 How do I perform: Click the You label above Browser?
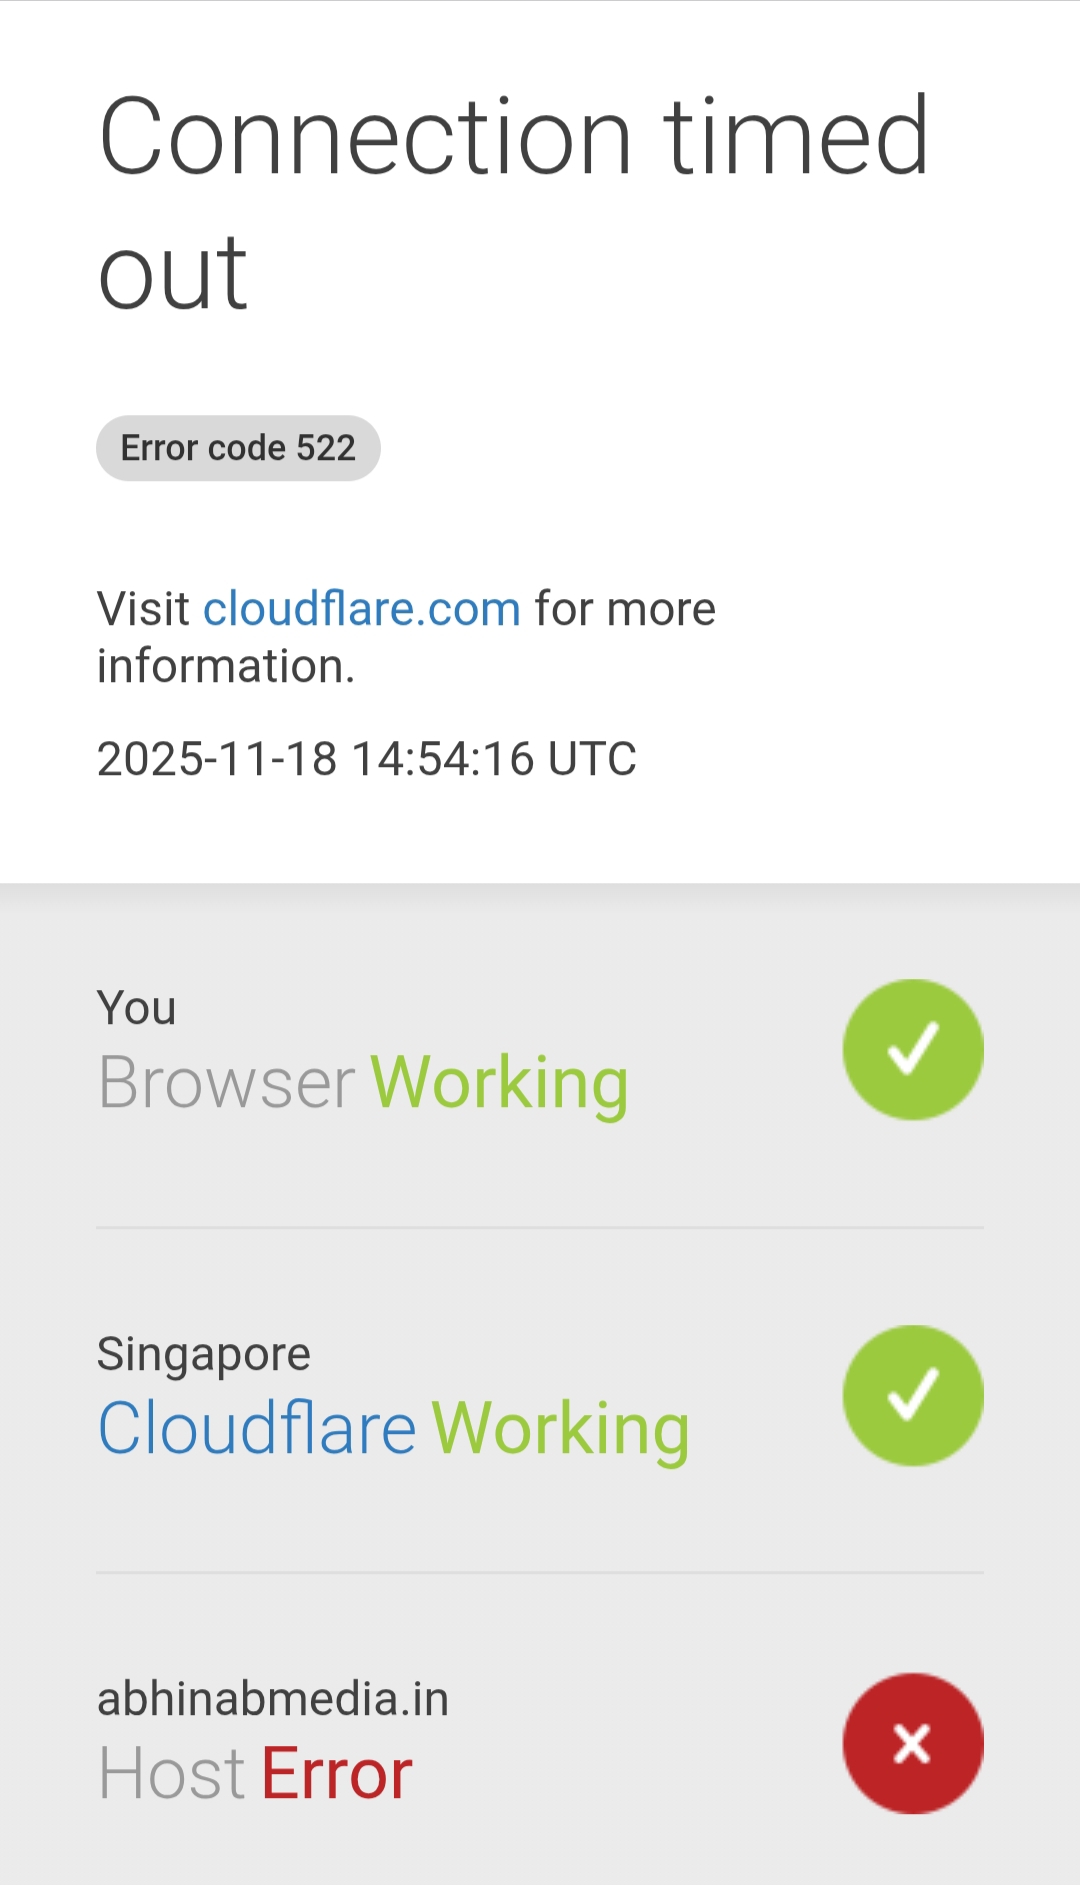click(136, 1008)
